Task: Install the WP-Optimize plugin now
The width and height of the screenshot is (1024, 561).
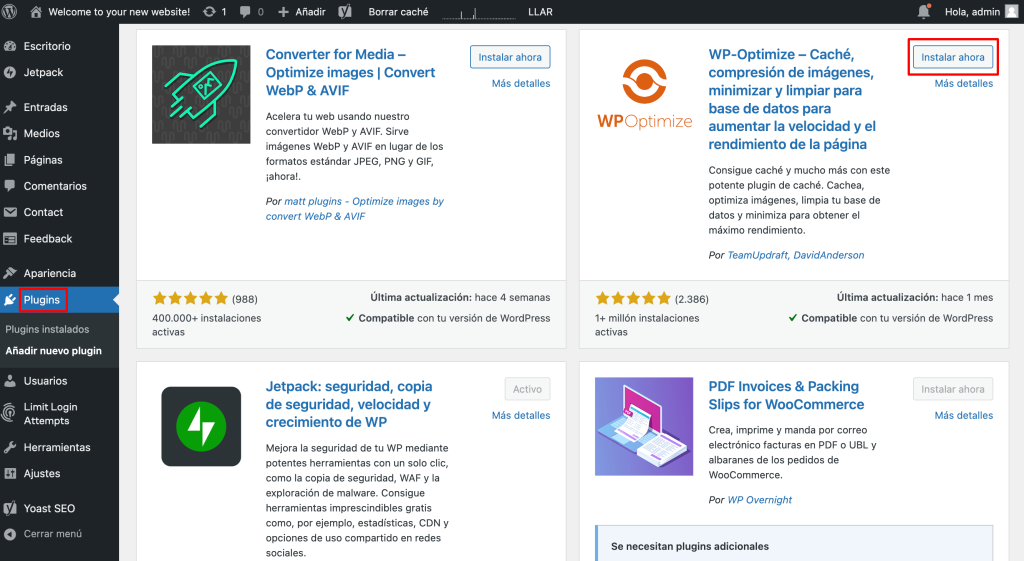Action: click(x=952, y=57)
